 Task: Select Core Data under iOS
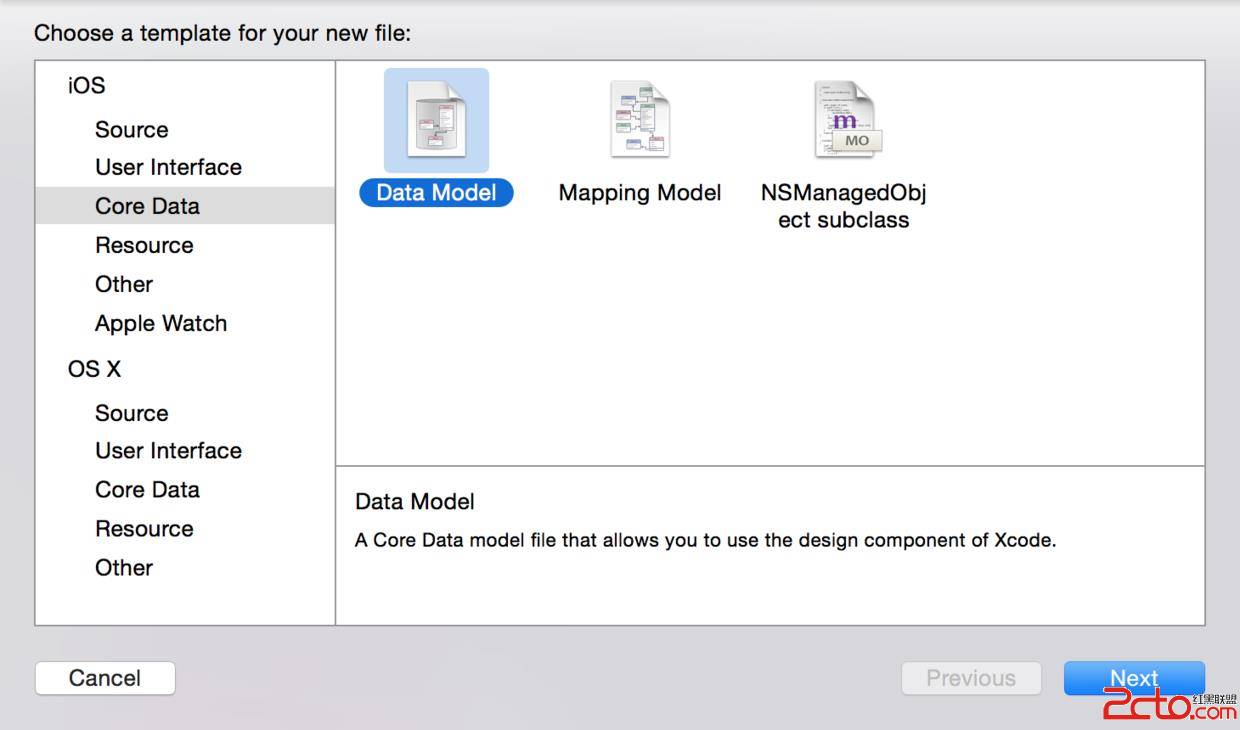[147, 206]
